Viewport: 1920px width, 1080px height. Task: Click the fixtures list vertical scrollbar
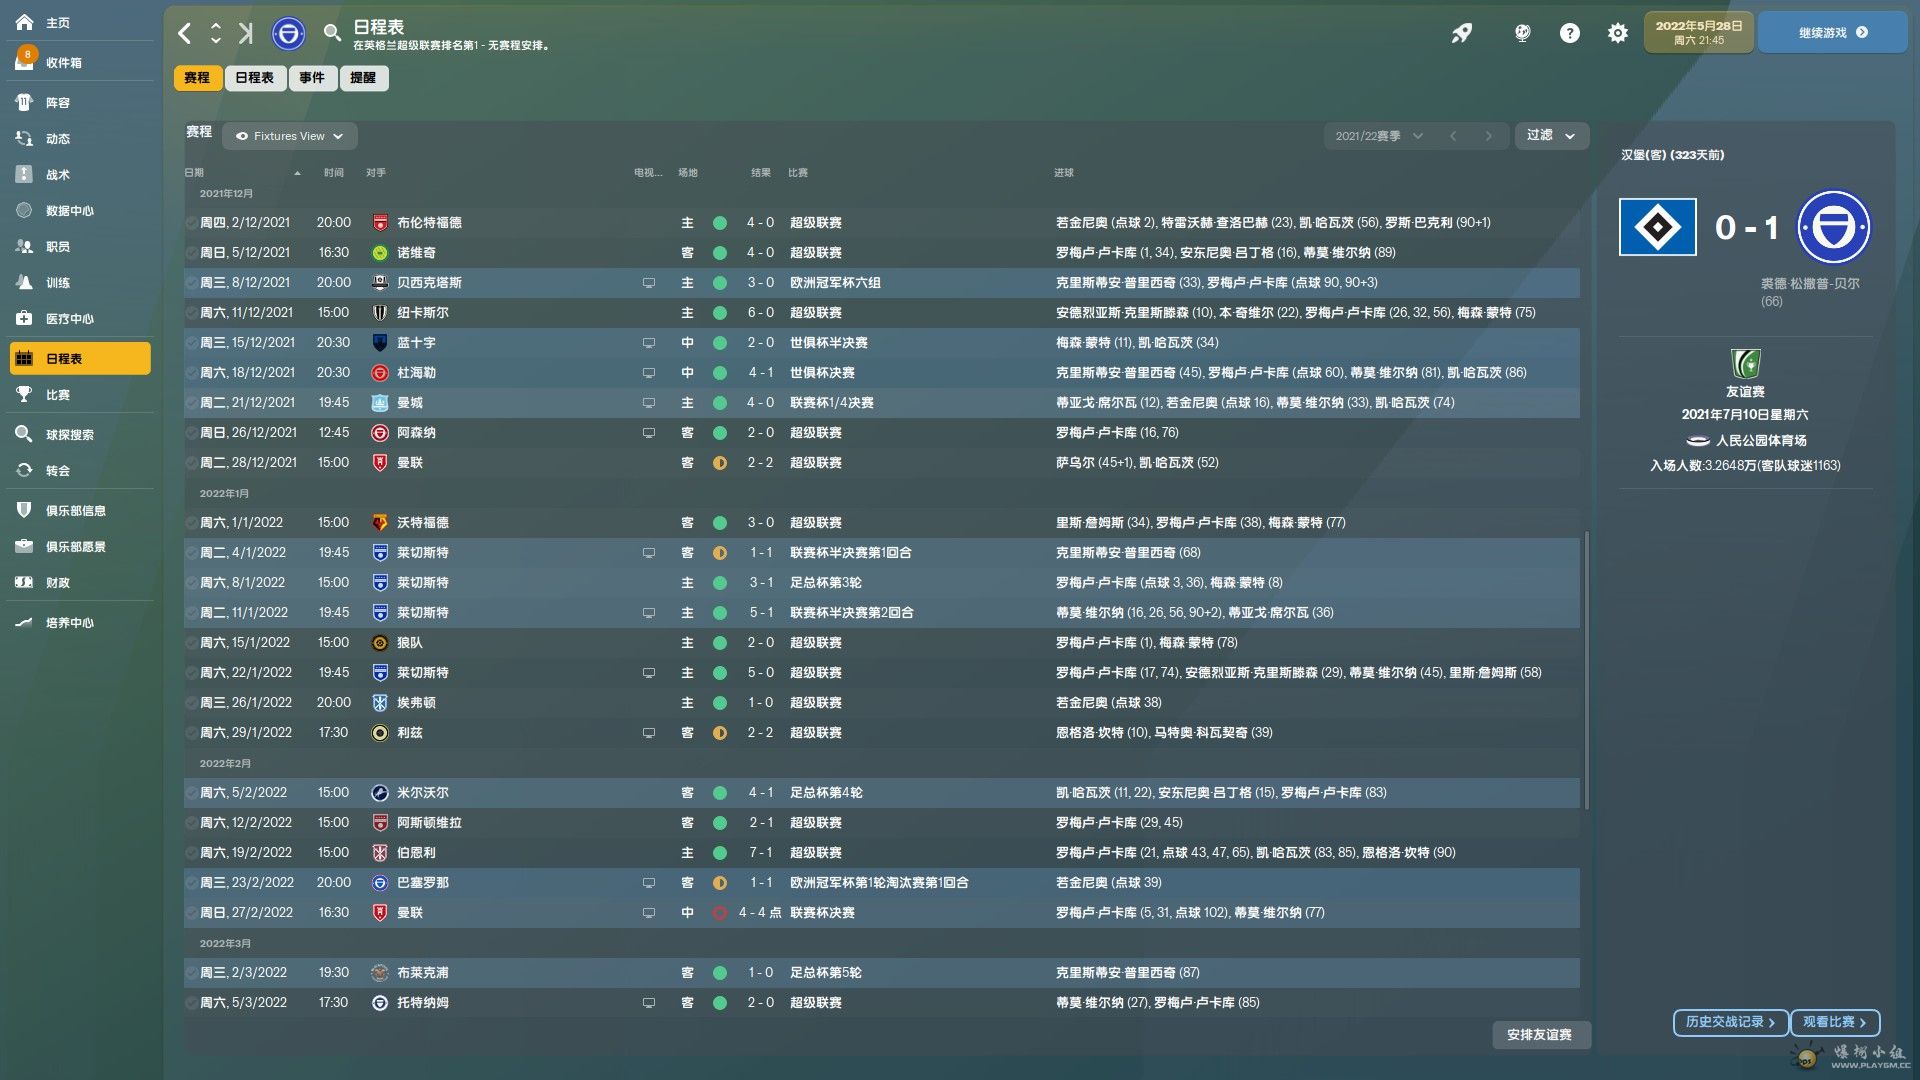point(1586,670)
